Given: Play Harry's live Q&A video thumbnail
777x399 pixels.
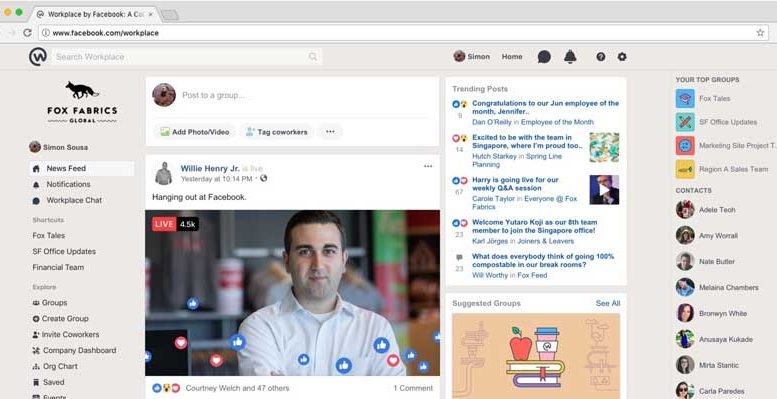Looking at the screenshot, I should 604,190.
